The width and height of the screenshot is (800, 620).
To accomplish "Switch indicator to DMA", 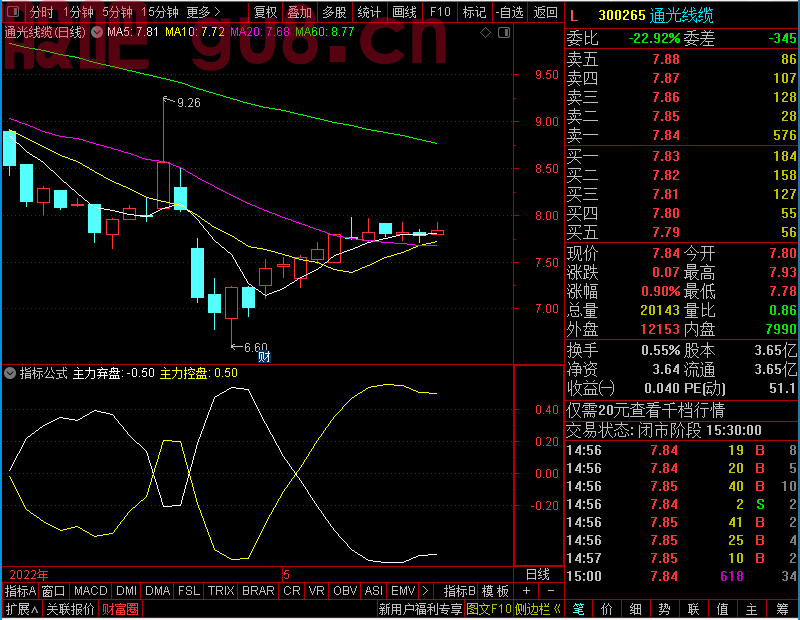I will pyautogui.click(x=158, y=591).
